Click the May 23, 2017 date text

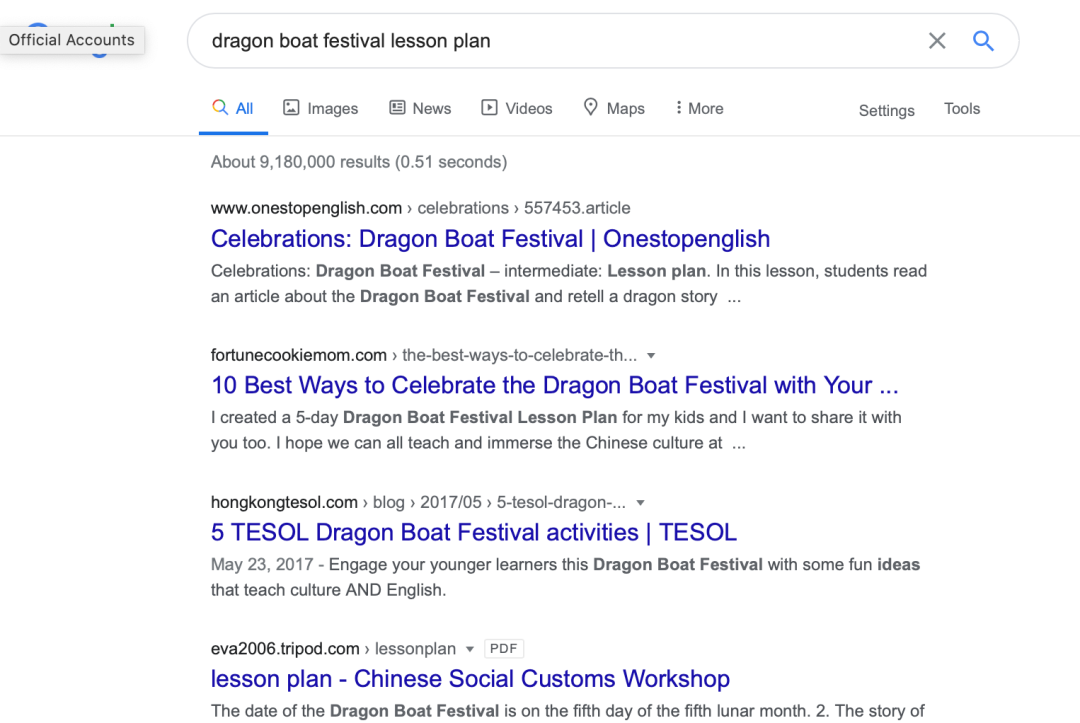tap(262, 565)
